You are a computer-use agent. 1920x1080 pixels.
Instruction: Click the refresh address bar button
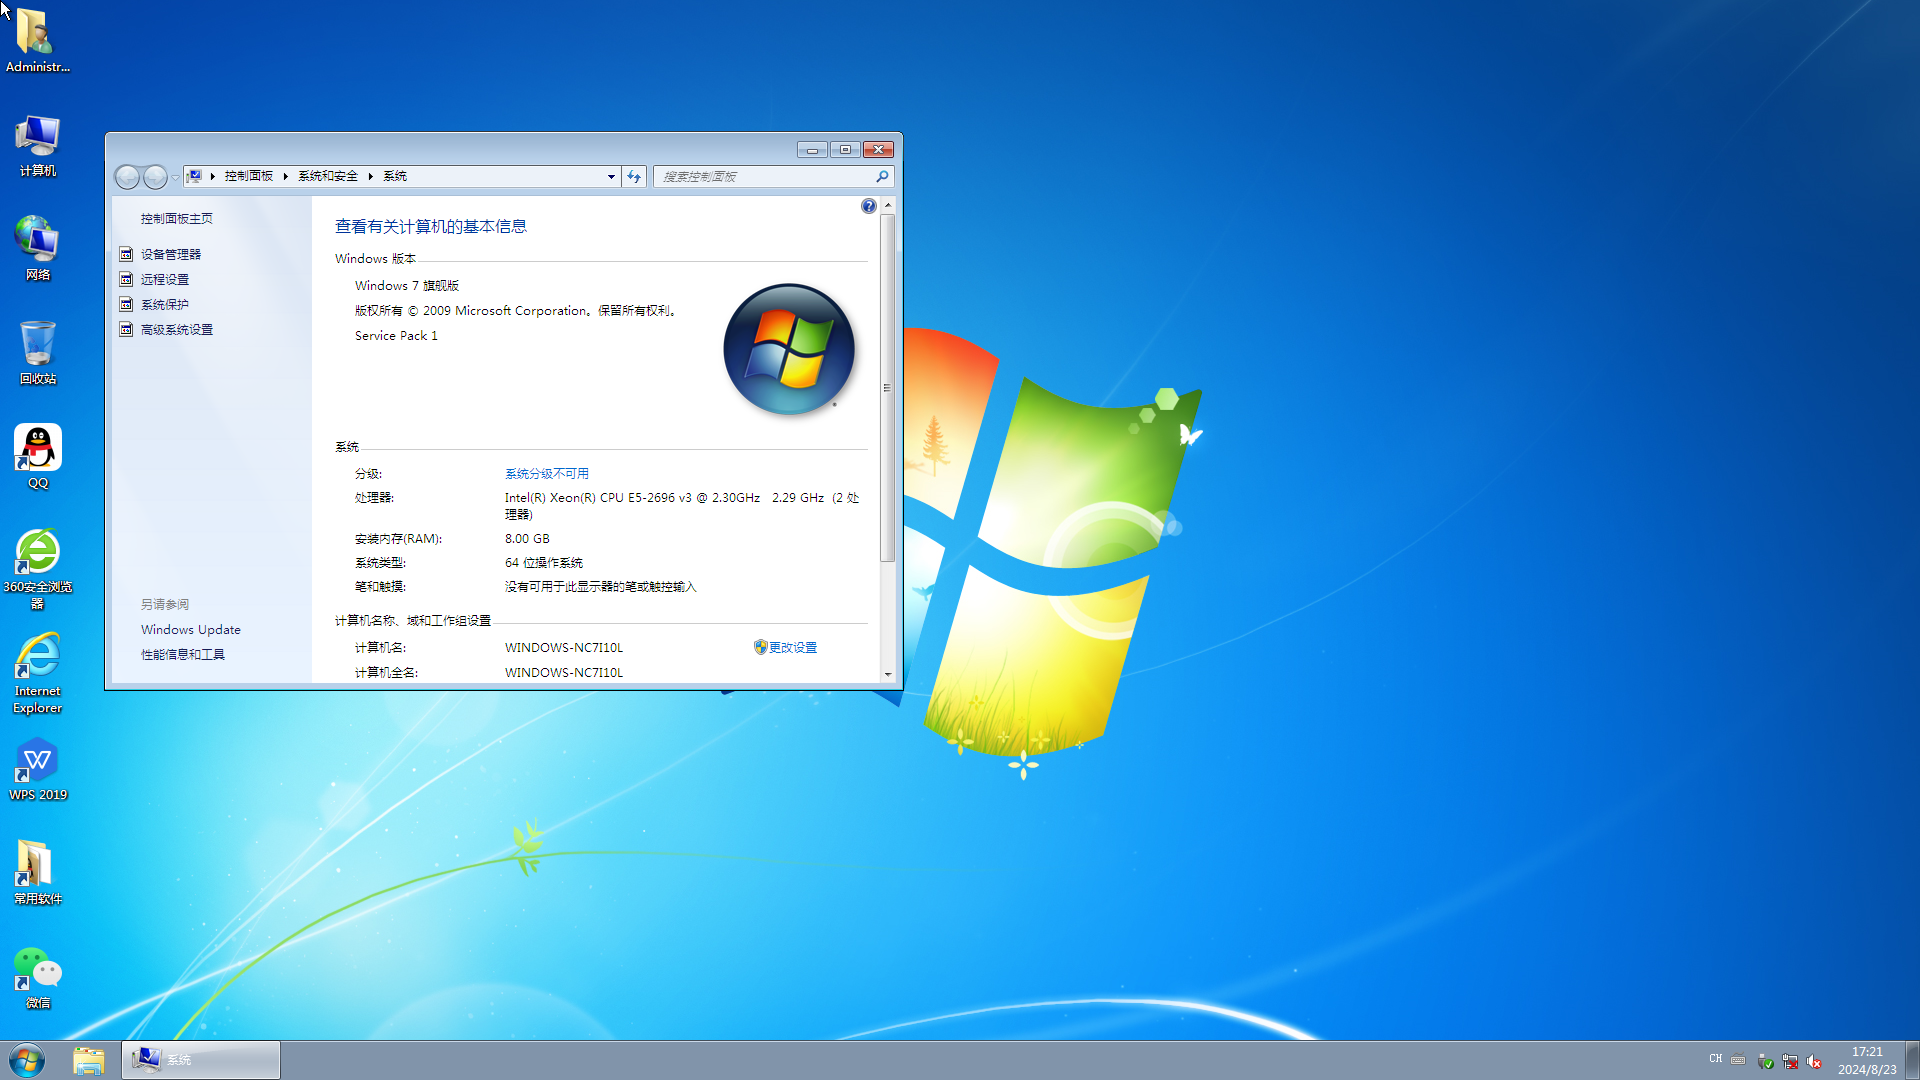(634, 176)
